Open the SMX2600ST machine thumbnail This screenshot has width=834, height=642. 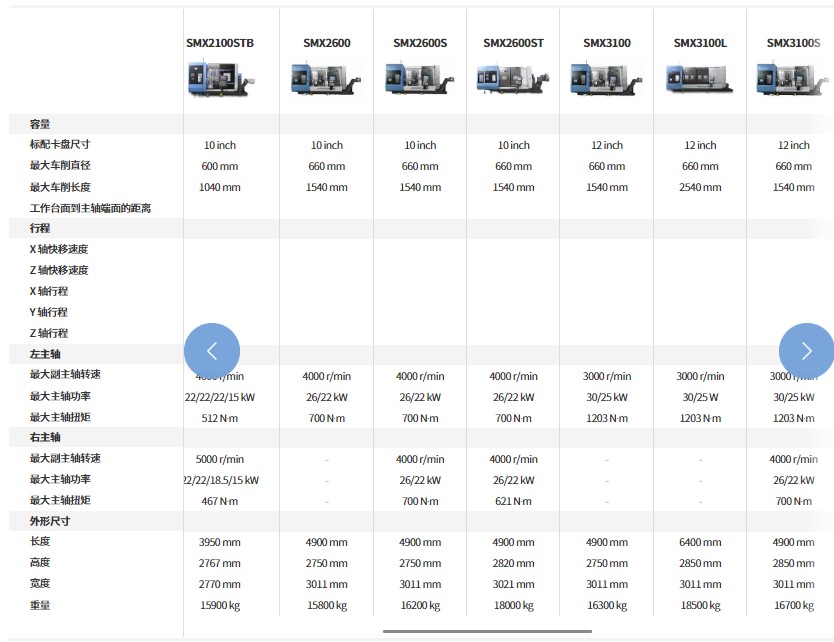513,79
